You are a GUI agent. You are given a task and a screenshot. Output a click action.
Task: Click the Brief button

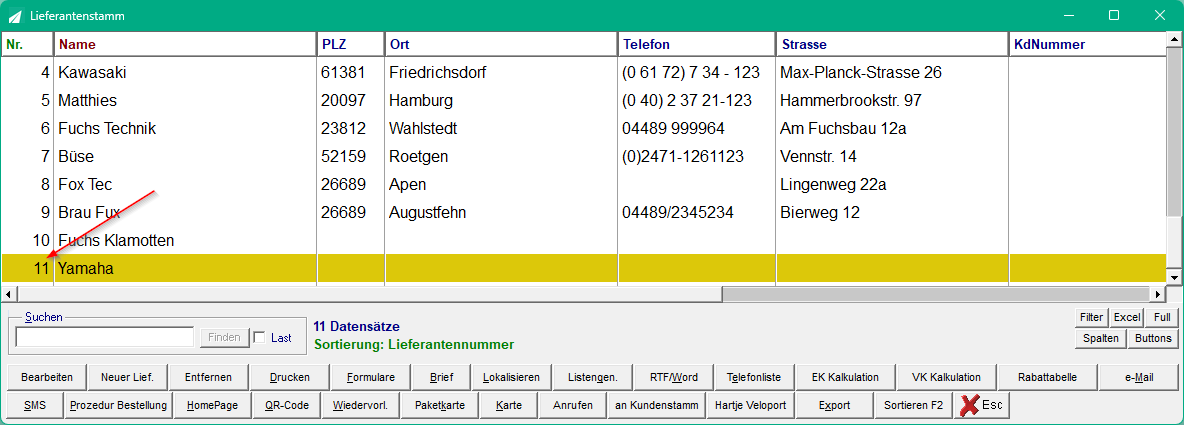point(441,377)
